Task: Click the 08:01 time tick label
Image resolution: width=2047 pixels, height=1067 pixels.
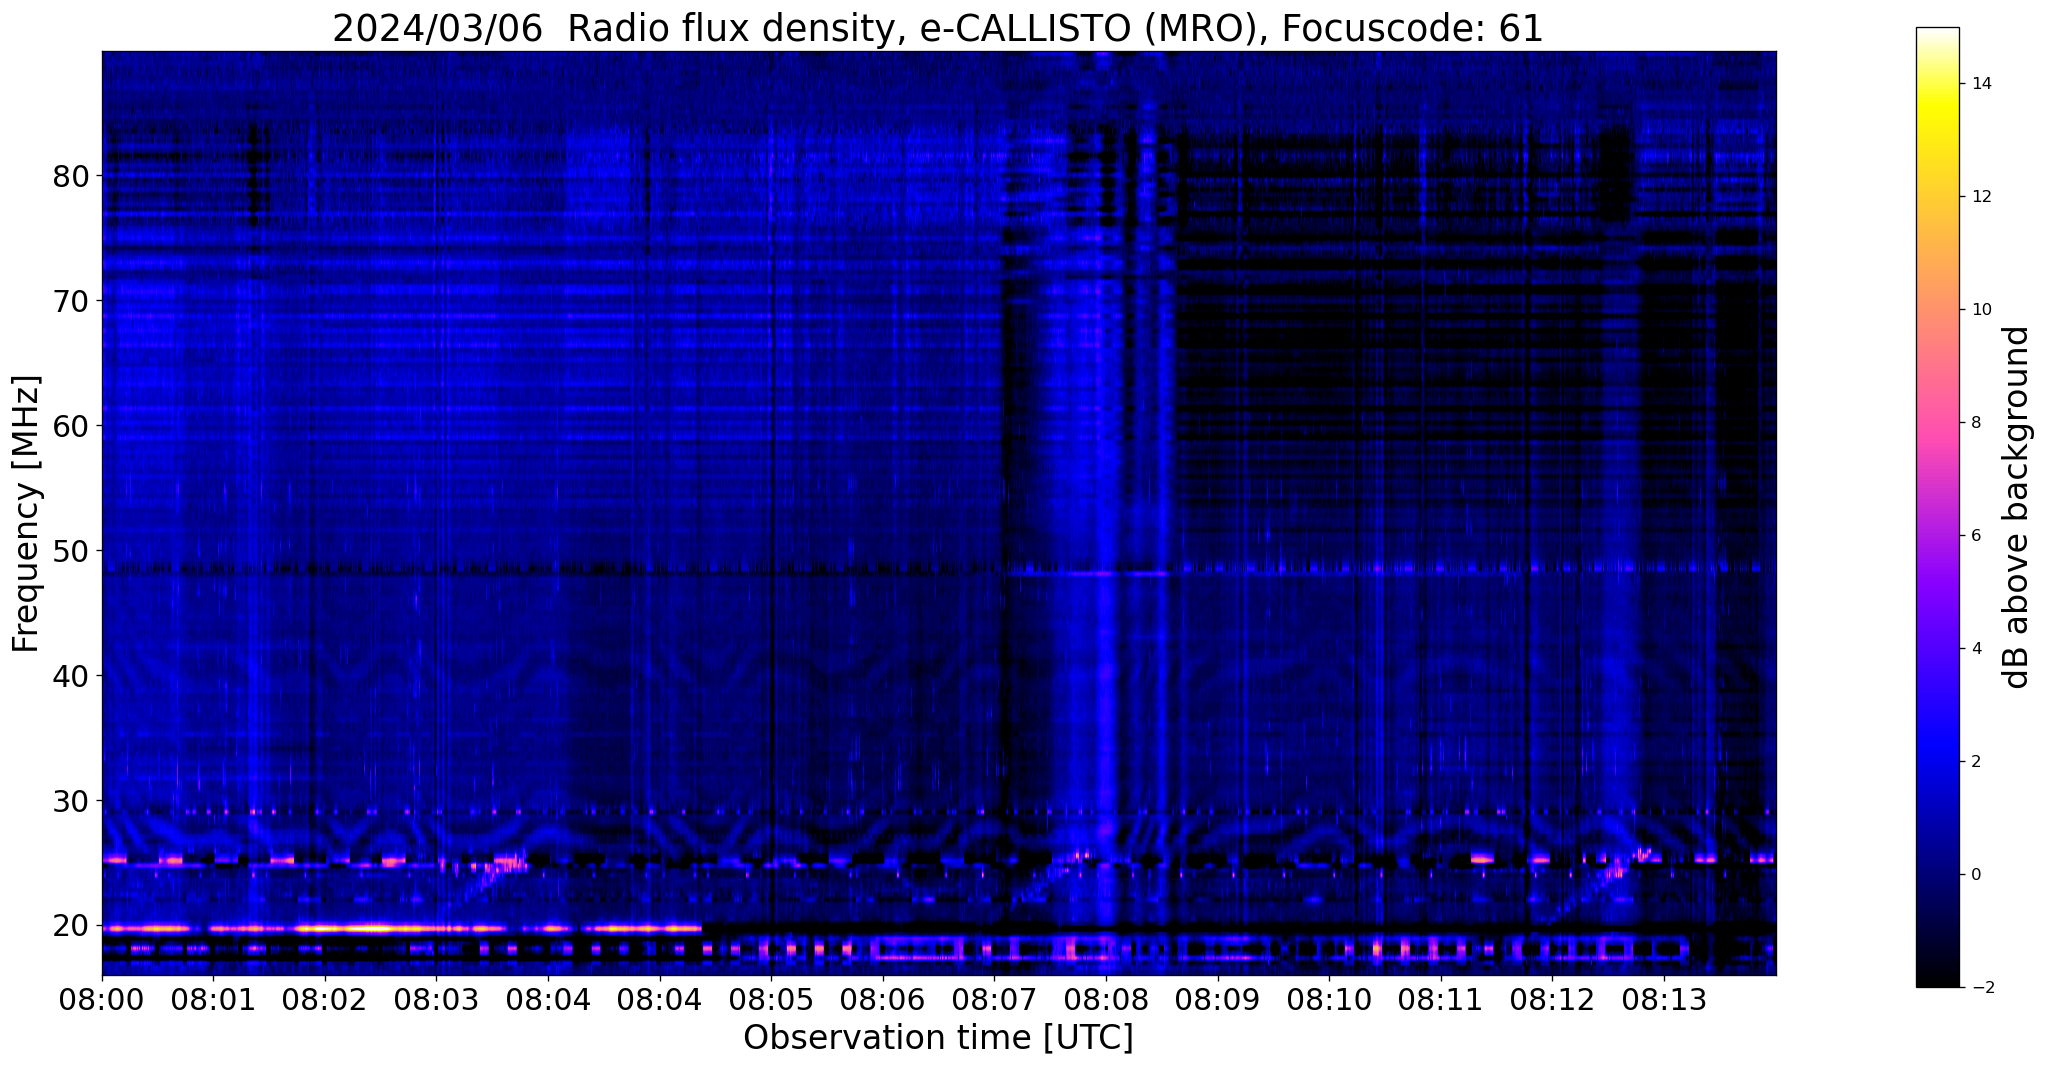Action: (x=212, y=1000)
